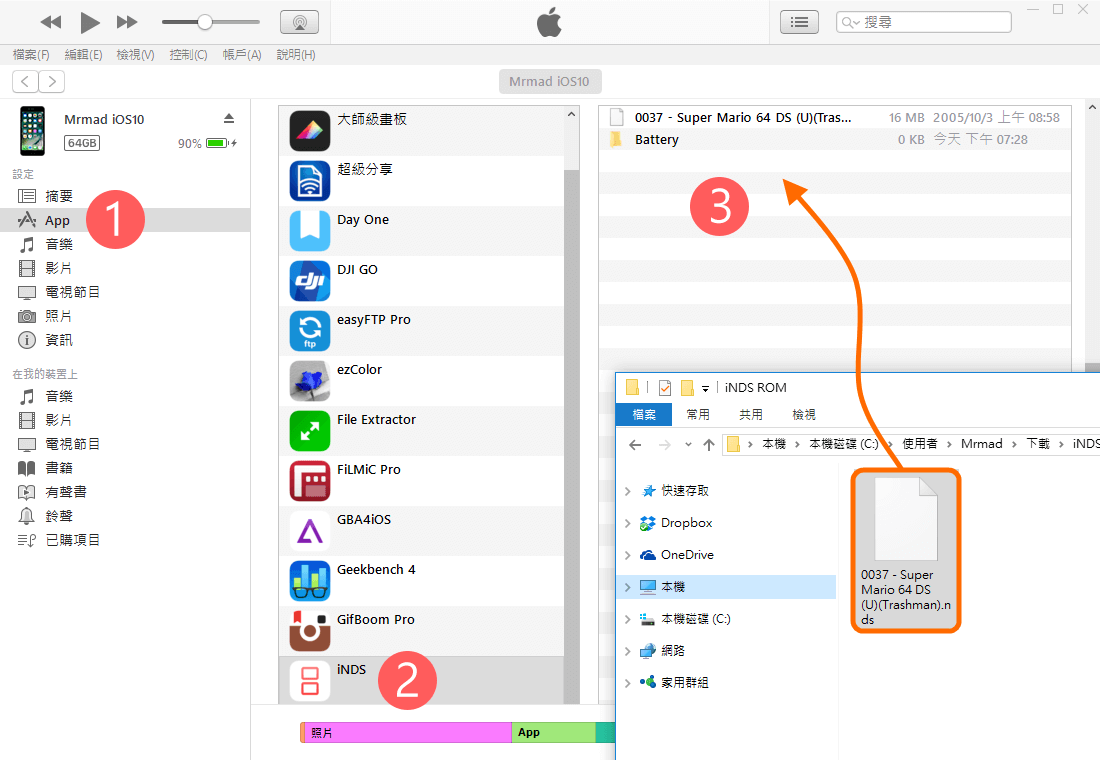Viewport: 1100px width, 760px height.
Task: Expand the Dropbox tree node
Action: (x=628, y=523)
